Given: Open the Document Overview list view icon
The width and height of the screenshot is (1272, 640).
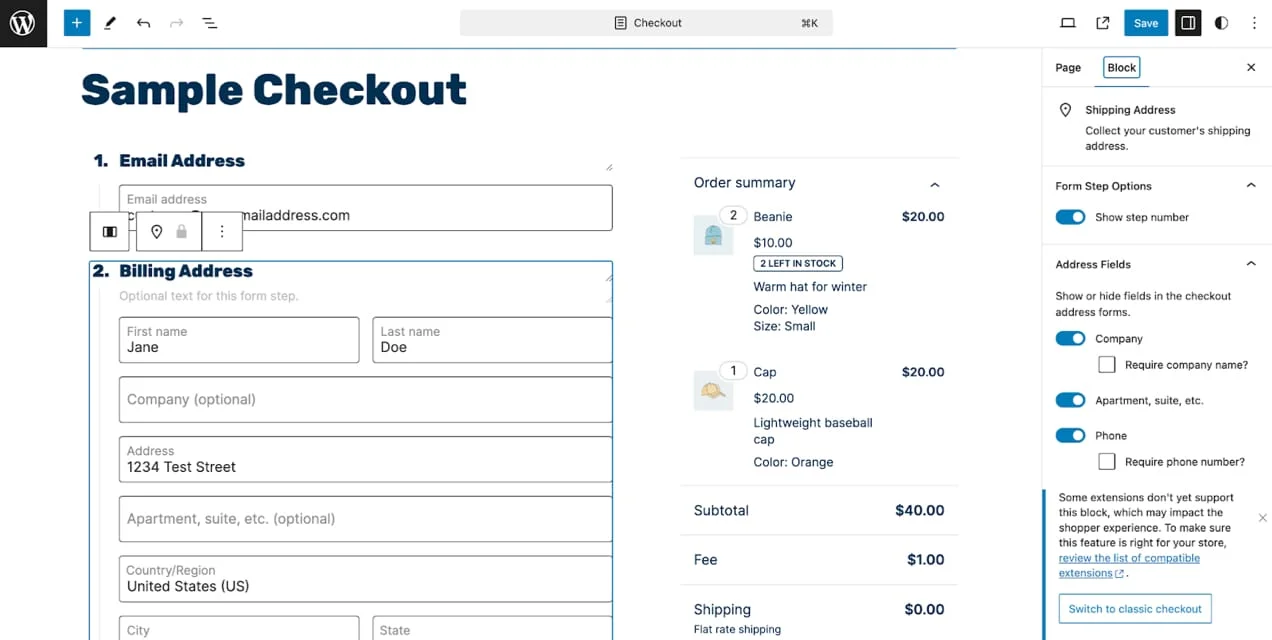Looking at the screenshot, I should [x=209, y=22].
